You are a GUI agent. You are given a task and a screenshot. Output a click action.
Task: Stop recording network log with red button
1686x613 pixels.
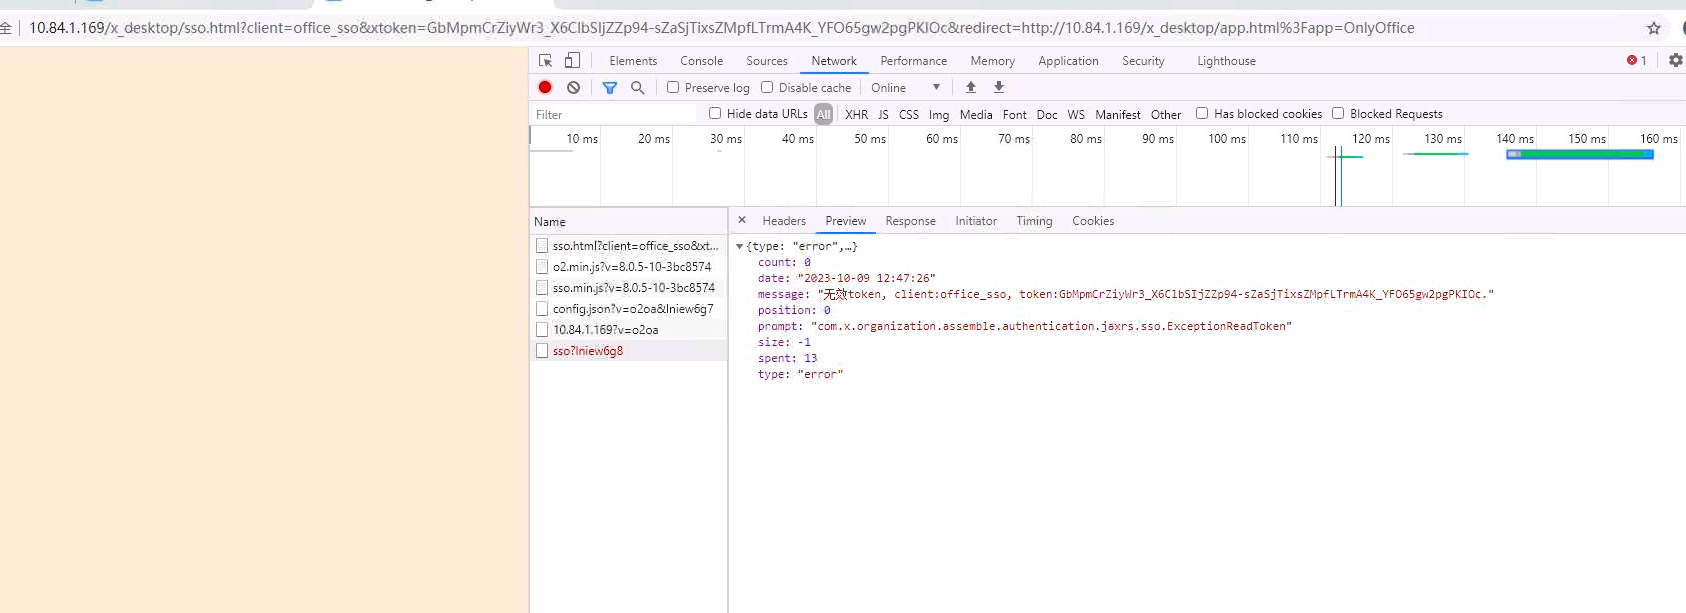pos(545,88)
